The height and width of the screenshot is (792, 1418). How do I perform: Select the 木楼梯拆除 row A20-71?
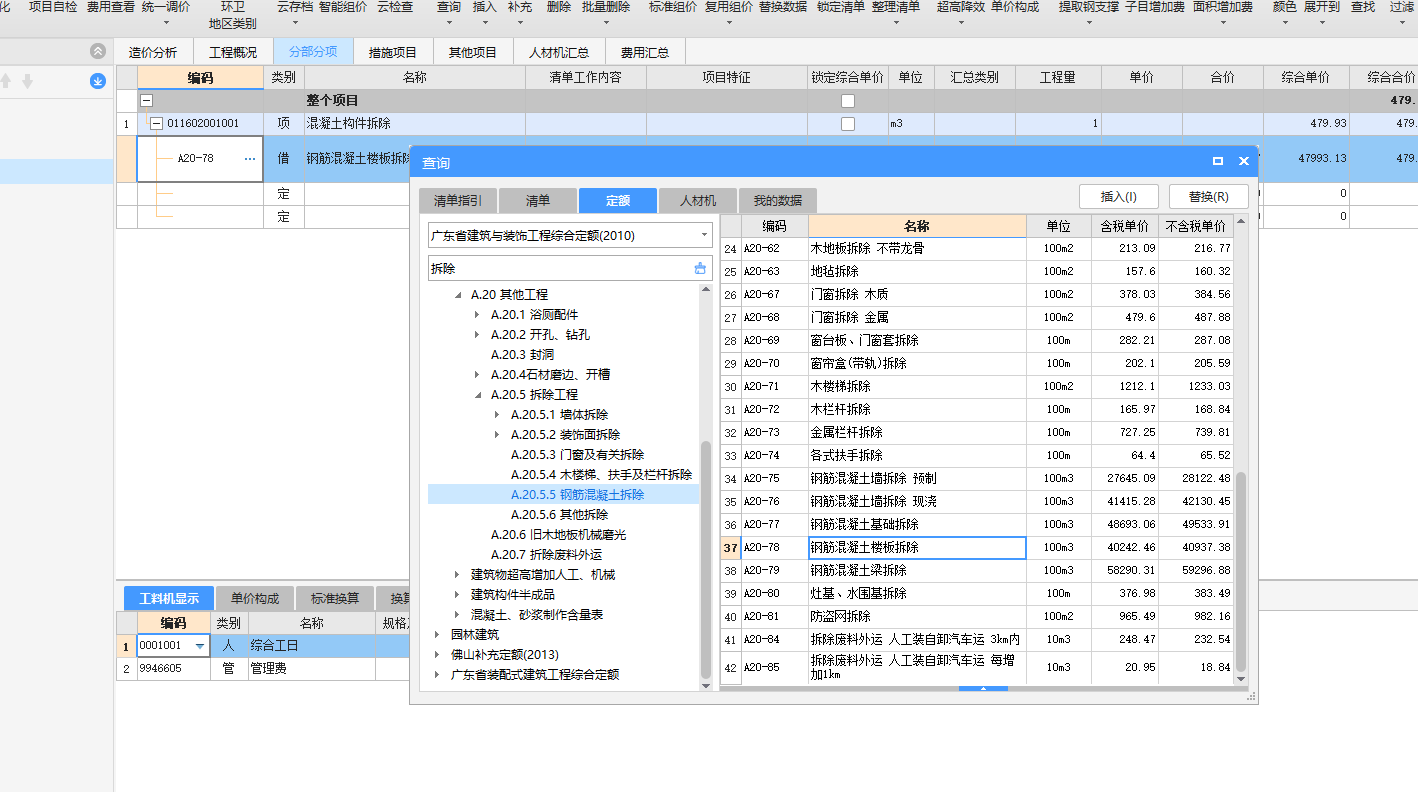(977, 387)
